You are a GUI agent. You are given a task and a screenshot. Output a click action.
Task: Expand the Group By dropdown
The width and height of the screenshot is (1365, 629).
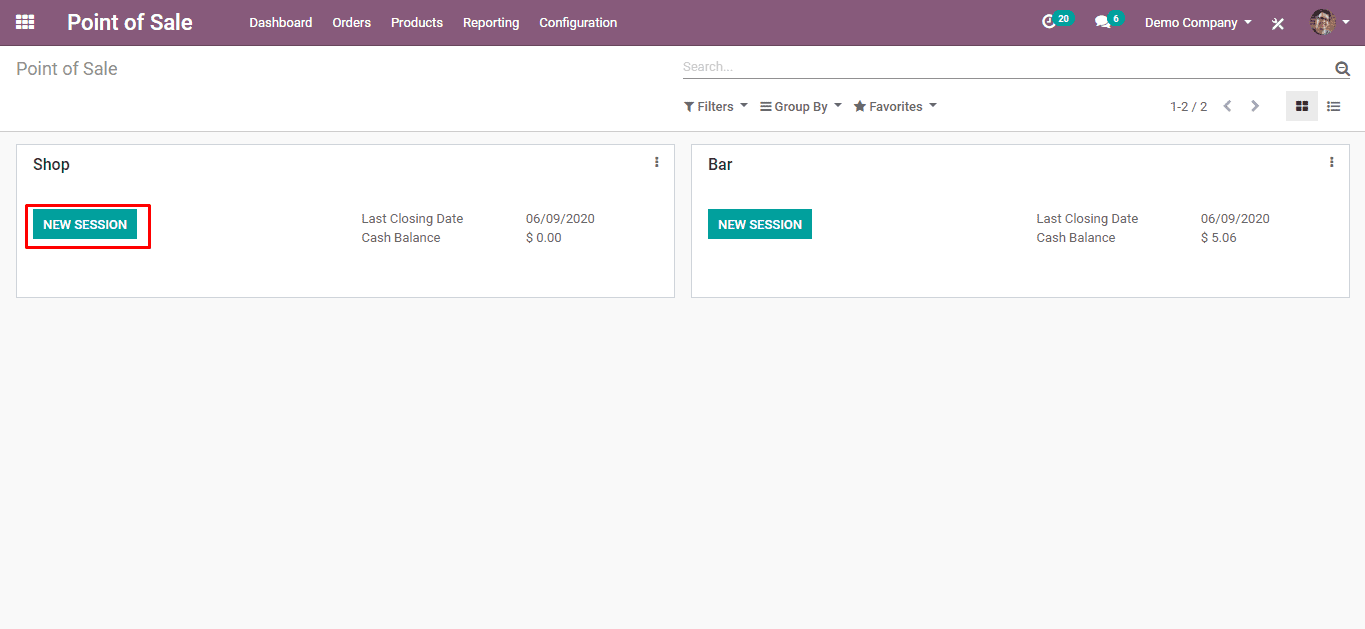[801, 107]
